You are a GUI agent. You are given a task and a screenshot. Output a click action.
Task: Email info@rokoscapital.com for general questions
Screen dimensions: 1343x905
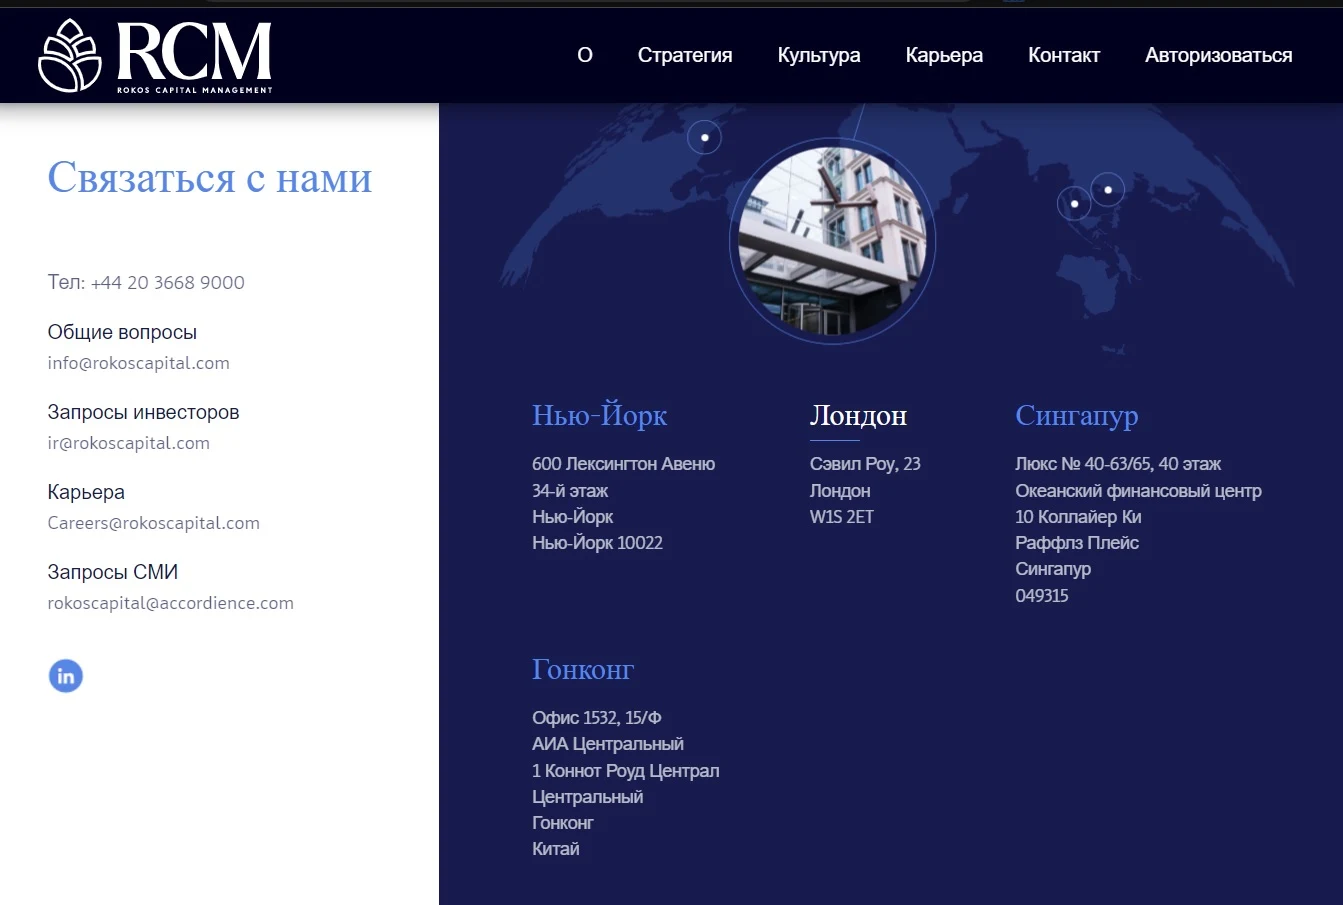coord(138,363)
